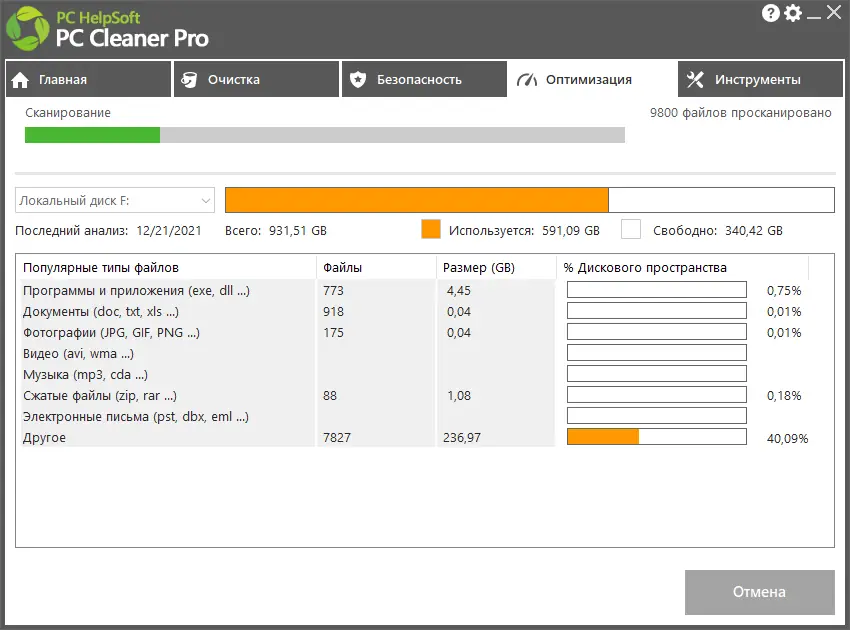This screenshot has width=850, height=630.
Task: Open the Очистка tab
Action: point(256,79)
